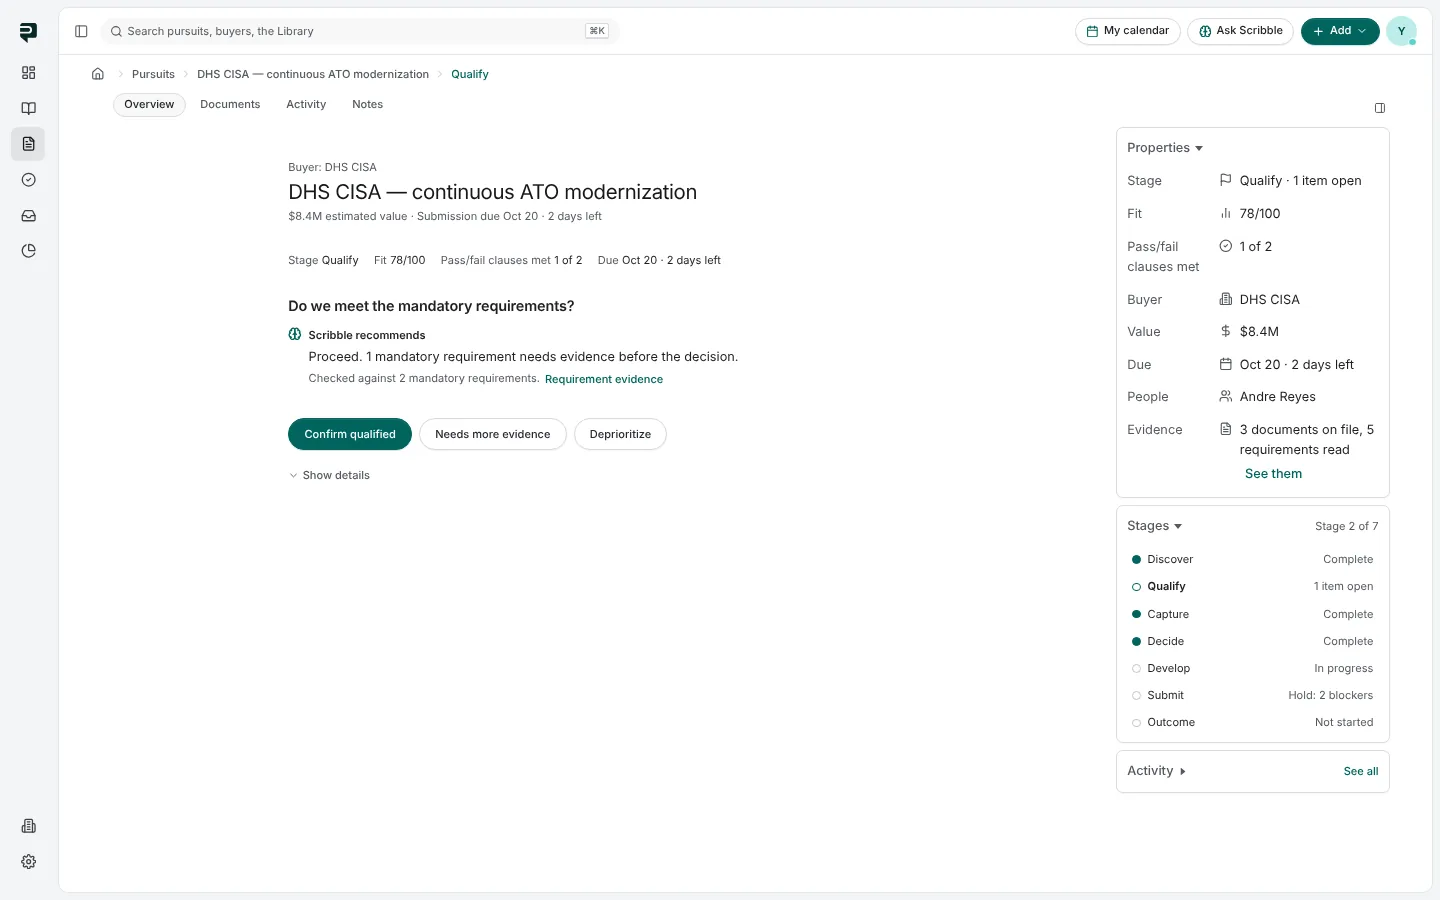Screen dimensions: 1440x900
Task: Go to Pursuits breadcrumb
Action: [153, 74]
